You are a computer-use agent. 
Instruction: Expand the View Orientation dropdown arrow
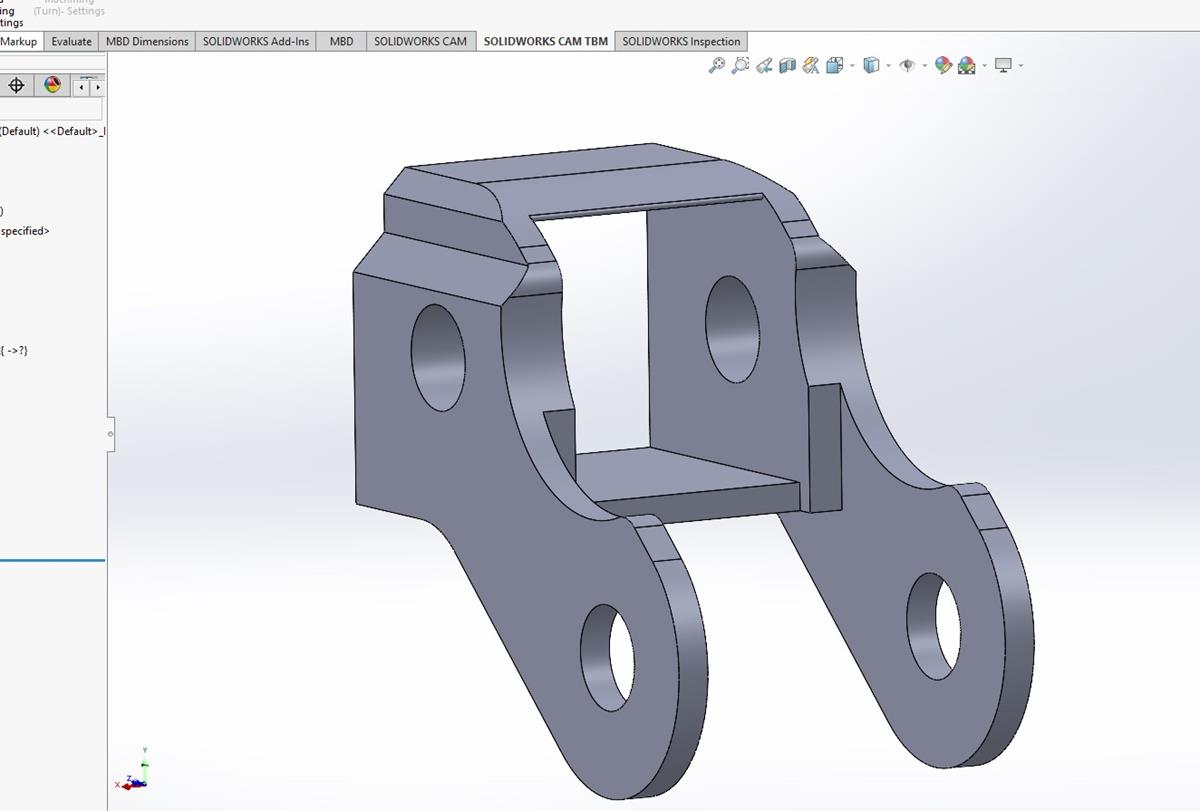click(x=853, y=67)
